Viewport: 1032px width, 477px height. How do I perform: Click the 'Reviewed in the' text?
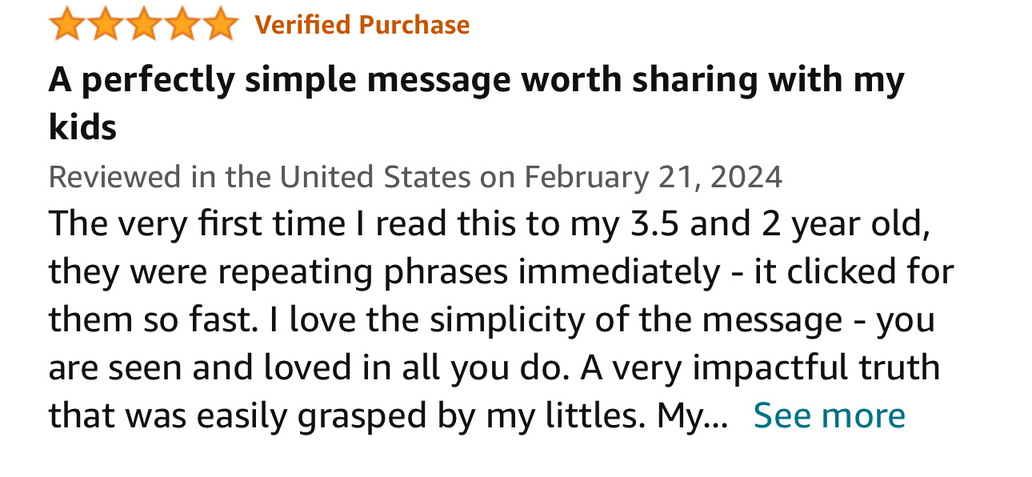(x=160, y=178)
